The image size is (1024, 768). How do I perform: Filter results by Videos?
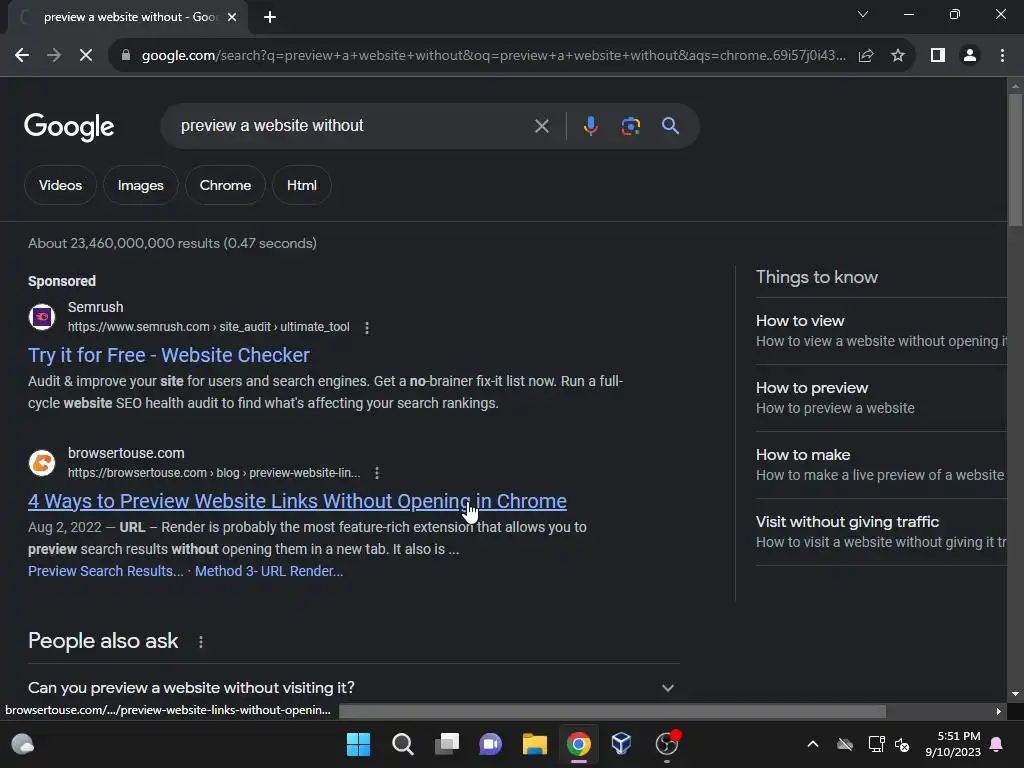[60, 185]
